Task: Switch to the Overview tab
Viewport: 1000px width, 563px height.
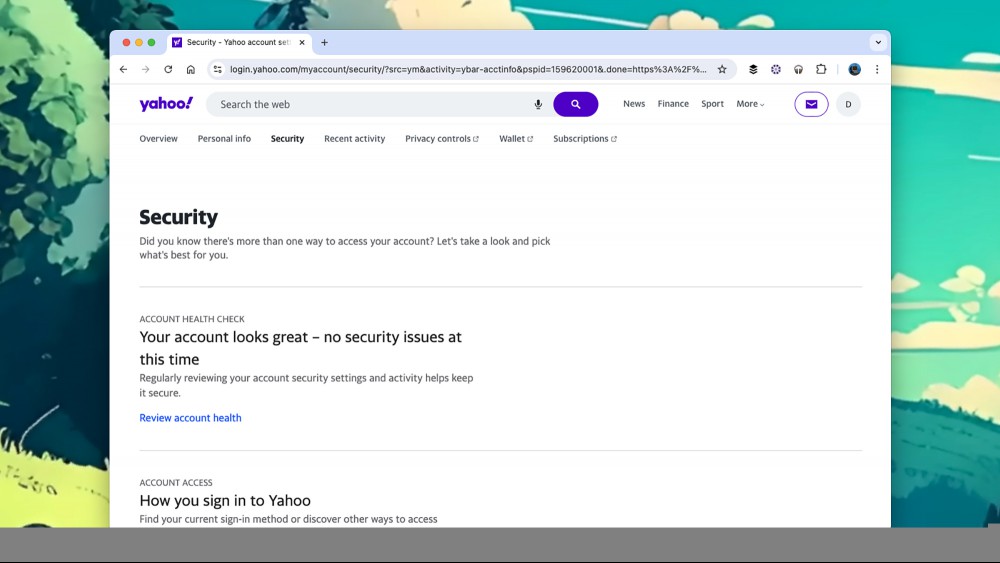Action: pyautogui.click(x=158, y=138)
